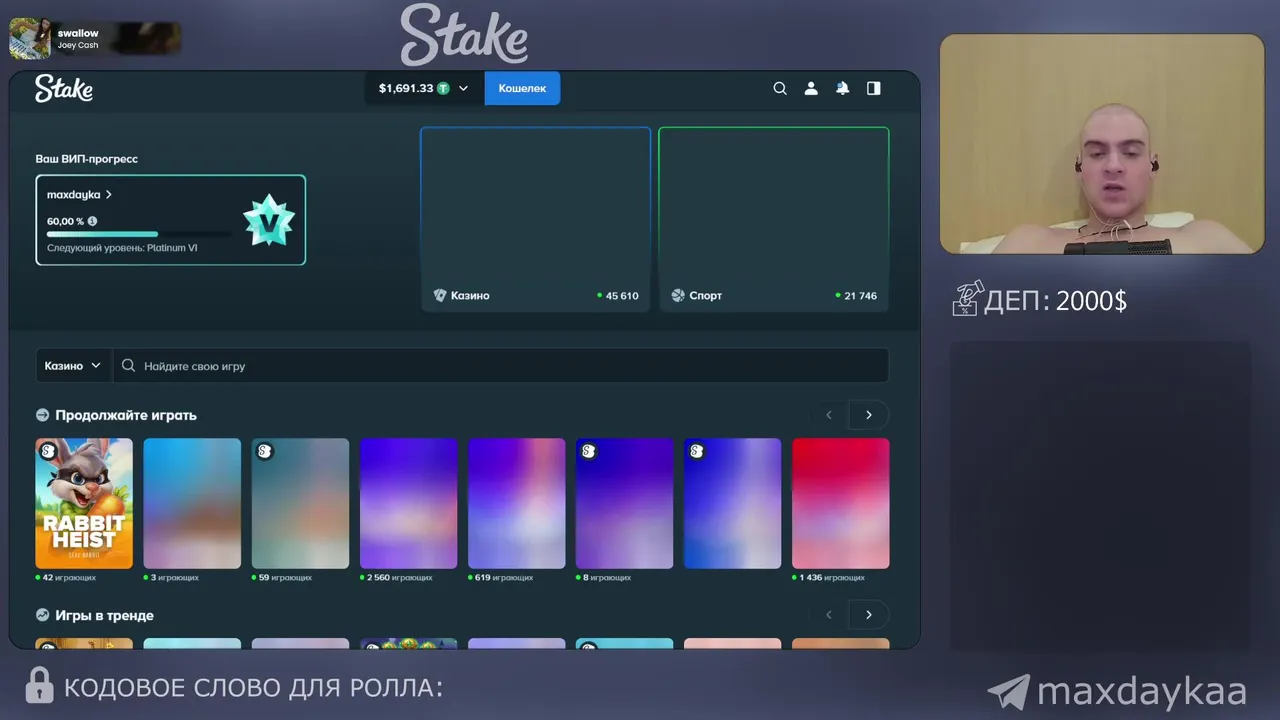Open the Rabbit Heist game thumbnail
Viewport: 1280px width, 720px height.
coord(84,503)
